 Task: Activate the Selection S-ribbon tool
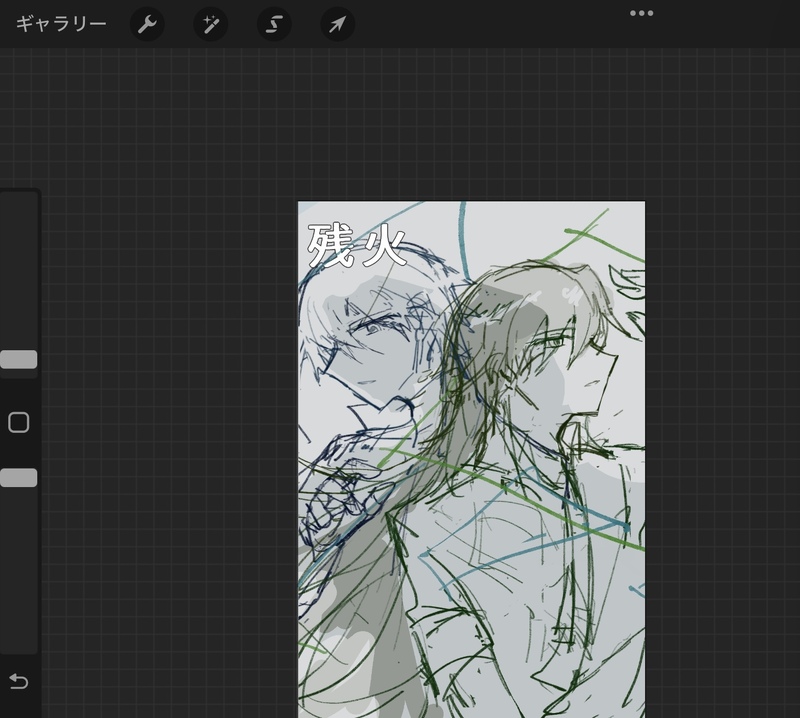tap(274, 24)
